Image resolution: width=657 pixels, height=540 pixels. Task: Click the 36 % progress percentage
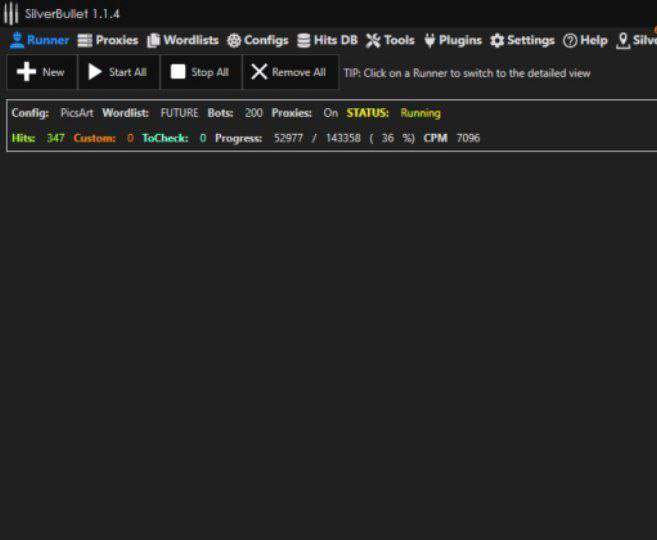(392, 138)
